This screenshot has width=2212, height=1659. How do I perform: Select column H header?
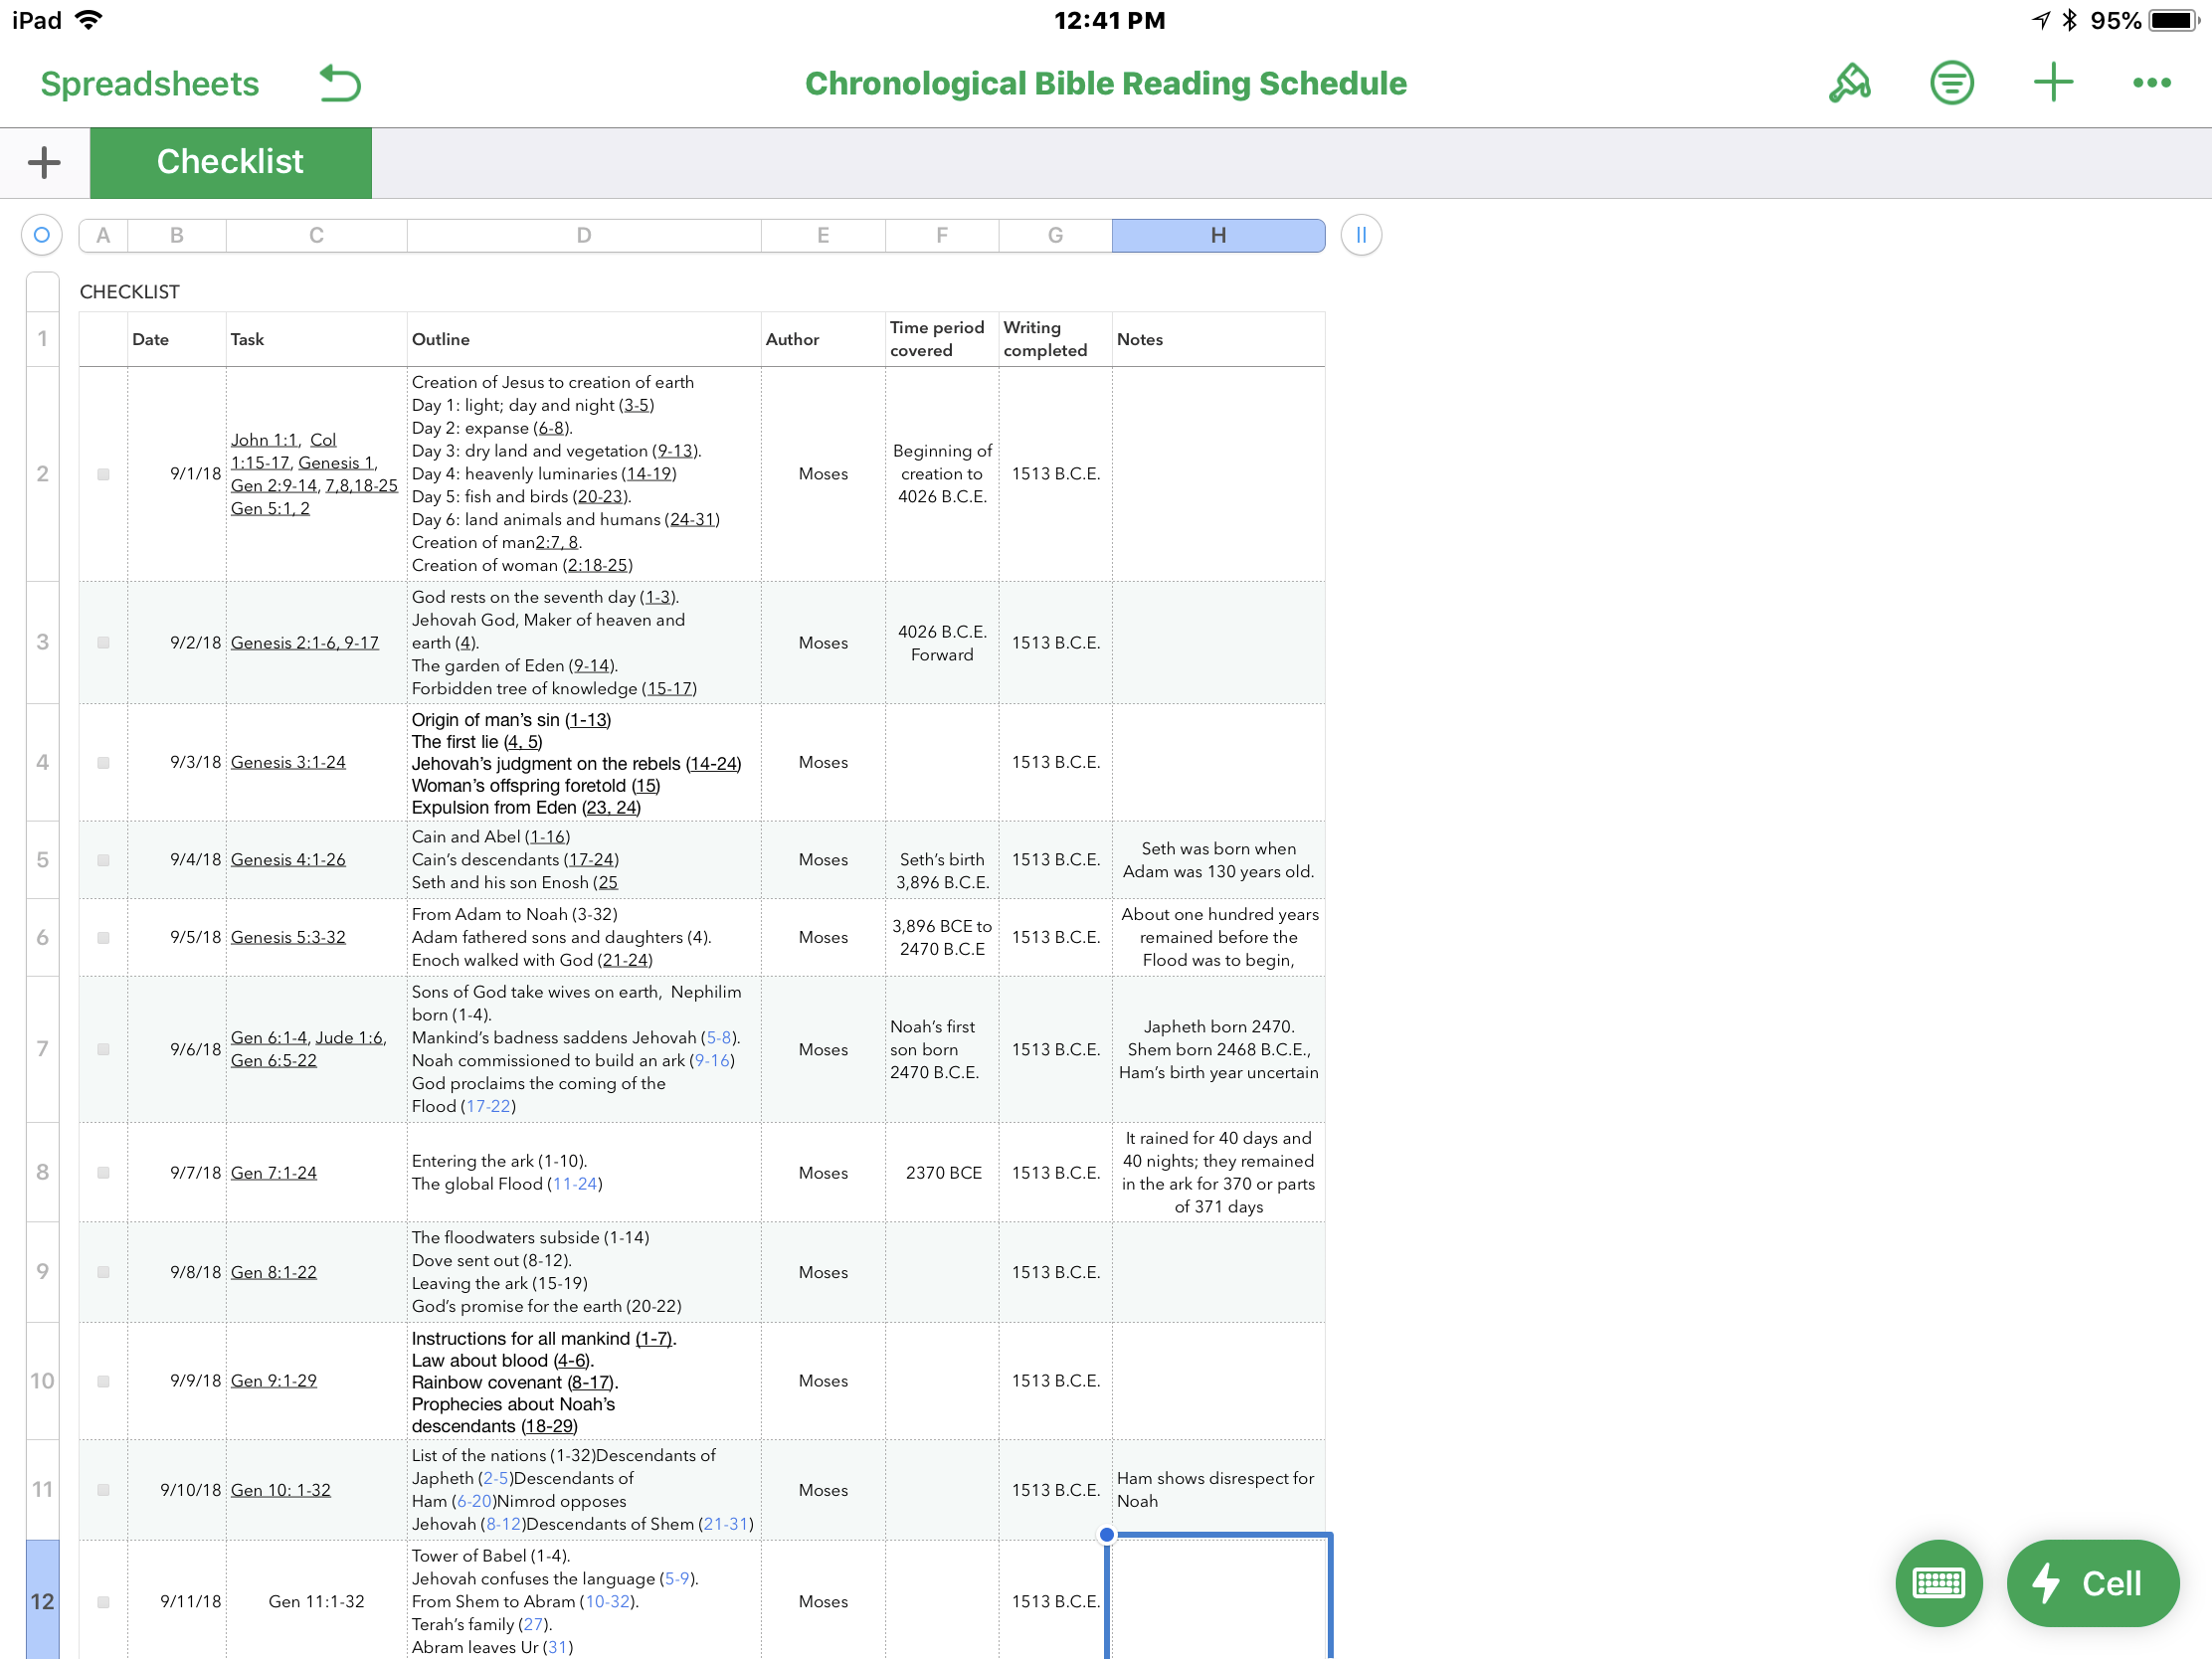(1218, 235)
